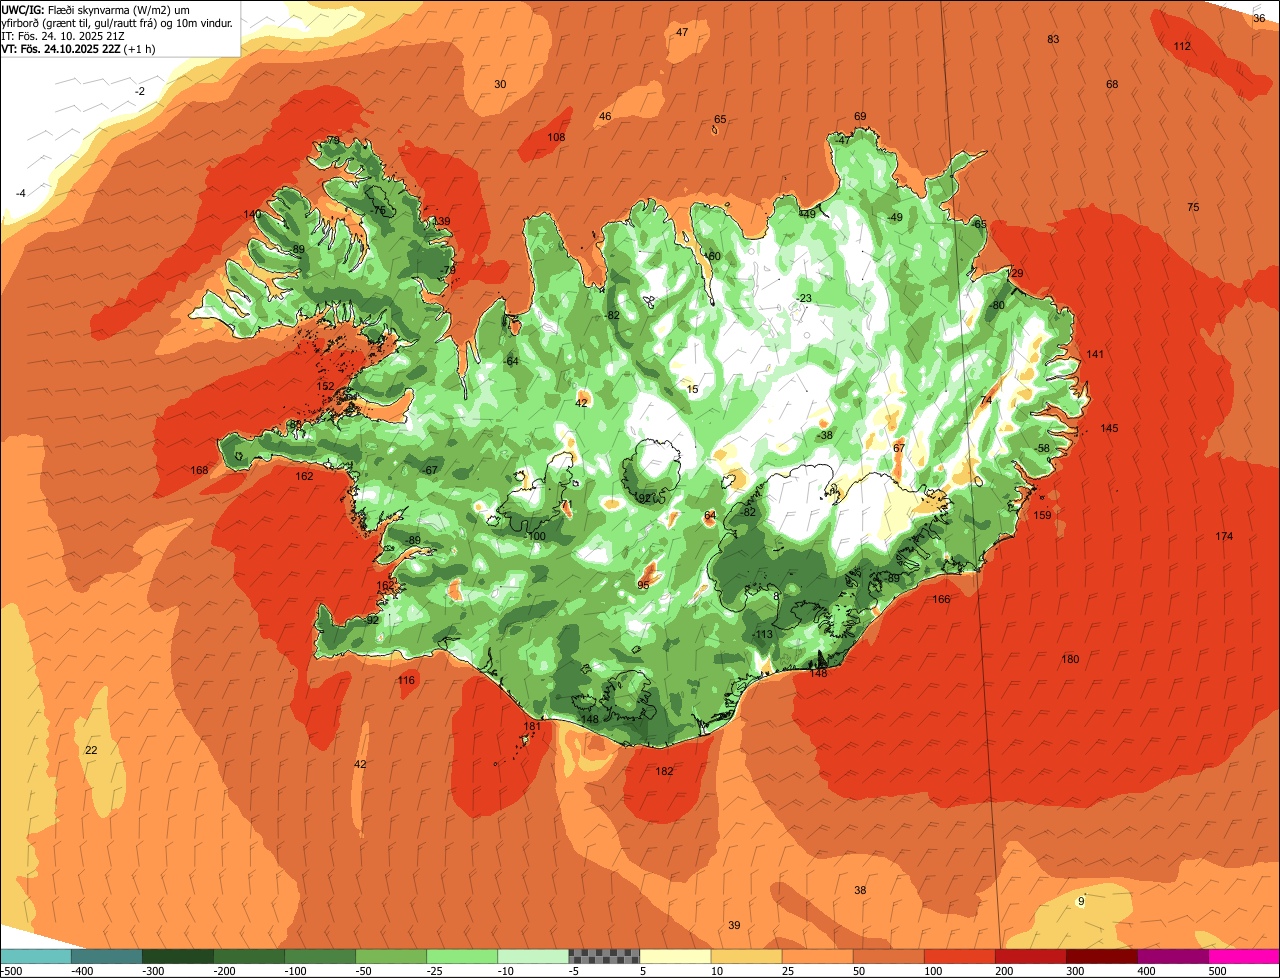Click the 112 value on the map
The height and width of the screenshot is (978, 1280).
(1182, 46)
